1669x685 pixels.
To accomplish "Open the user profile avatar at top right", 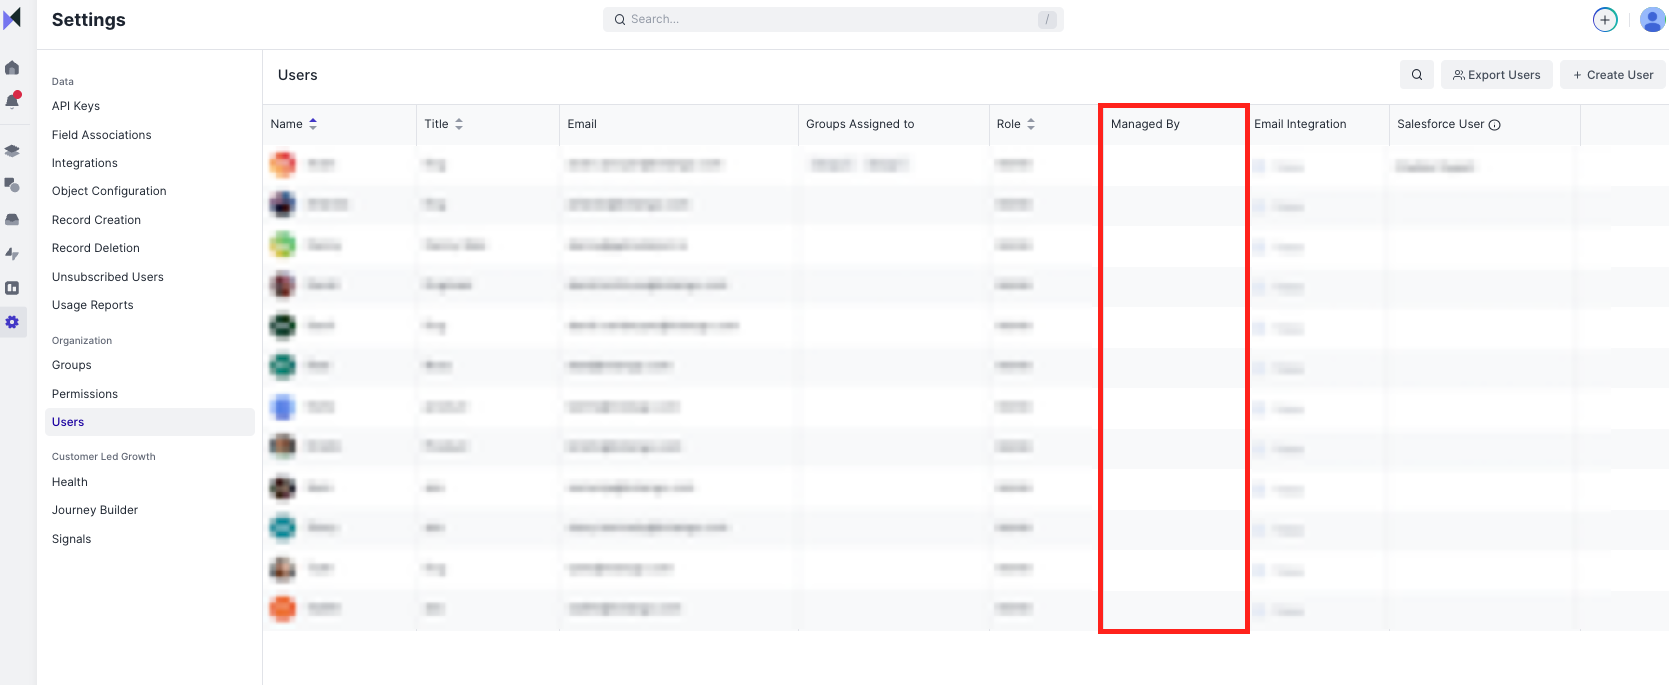I will pos(1652,20).
